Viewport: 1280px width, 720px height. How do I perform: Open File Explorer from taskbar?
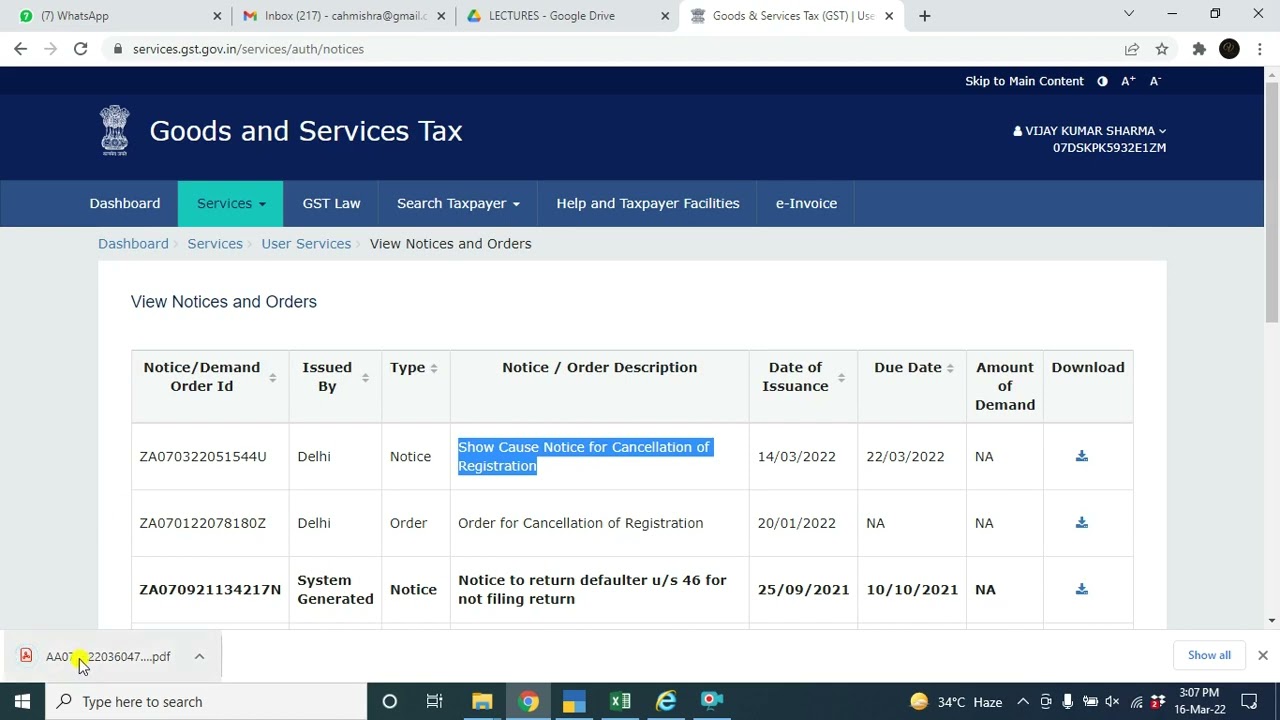click(482, 702)
